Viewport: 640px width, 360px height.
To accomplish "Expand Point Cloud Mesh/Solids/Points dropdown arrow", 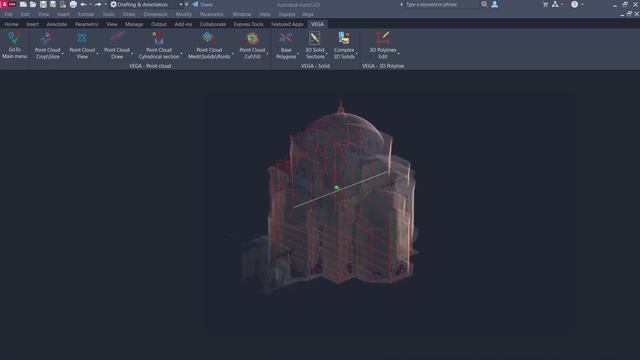I will [x=233, y=53].
